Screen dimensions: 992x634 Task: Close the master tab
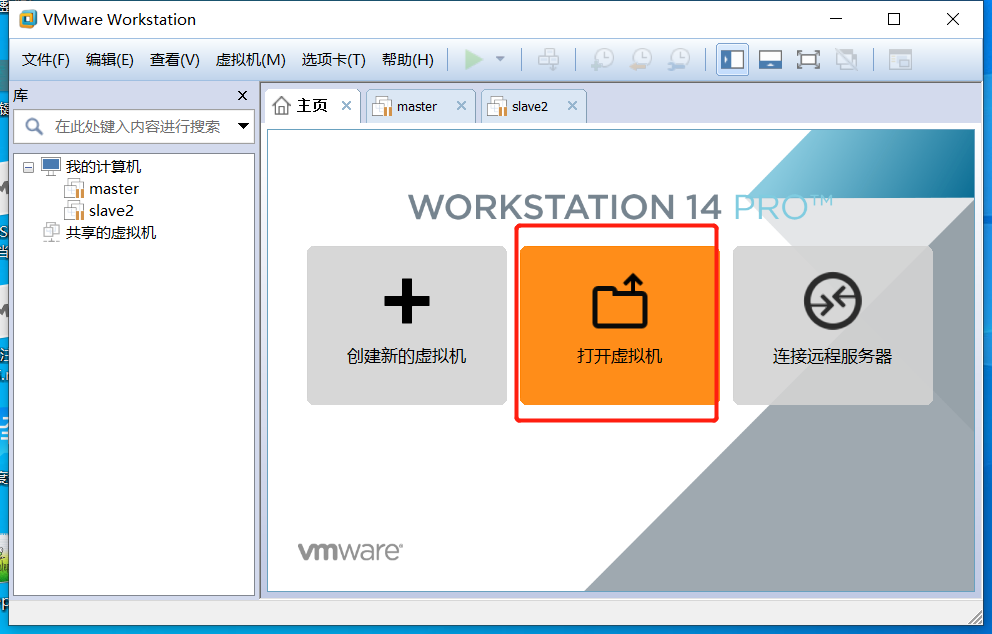click(461, 106)
